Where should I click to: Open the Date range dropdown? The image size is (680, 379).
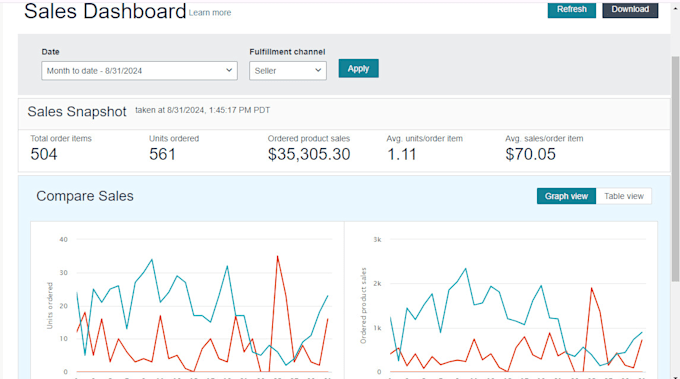[139, 71]
